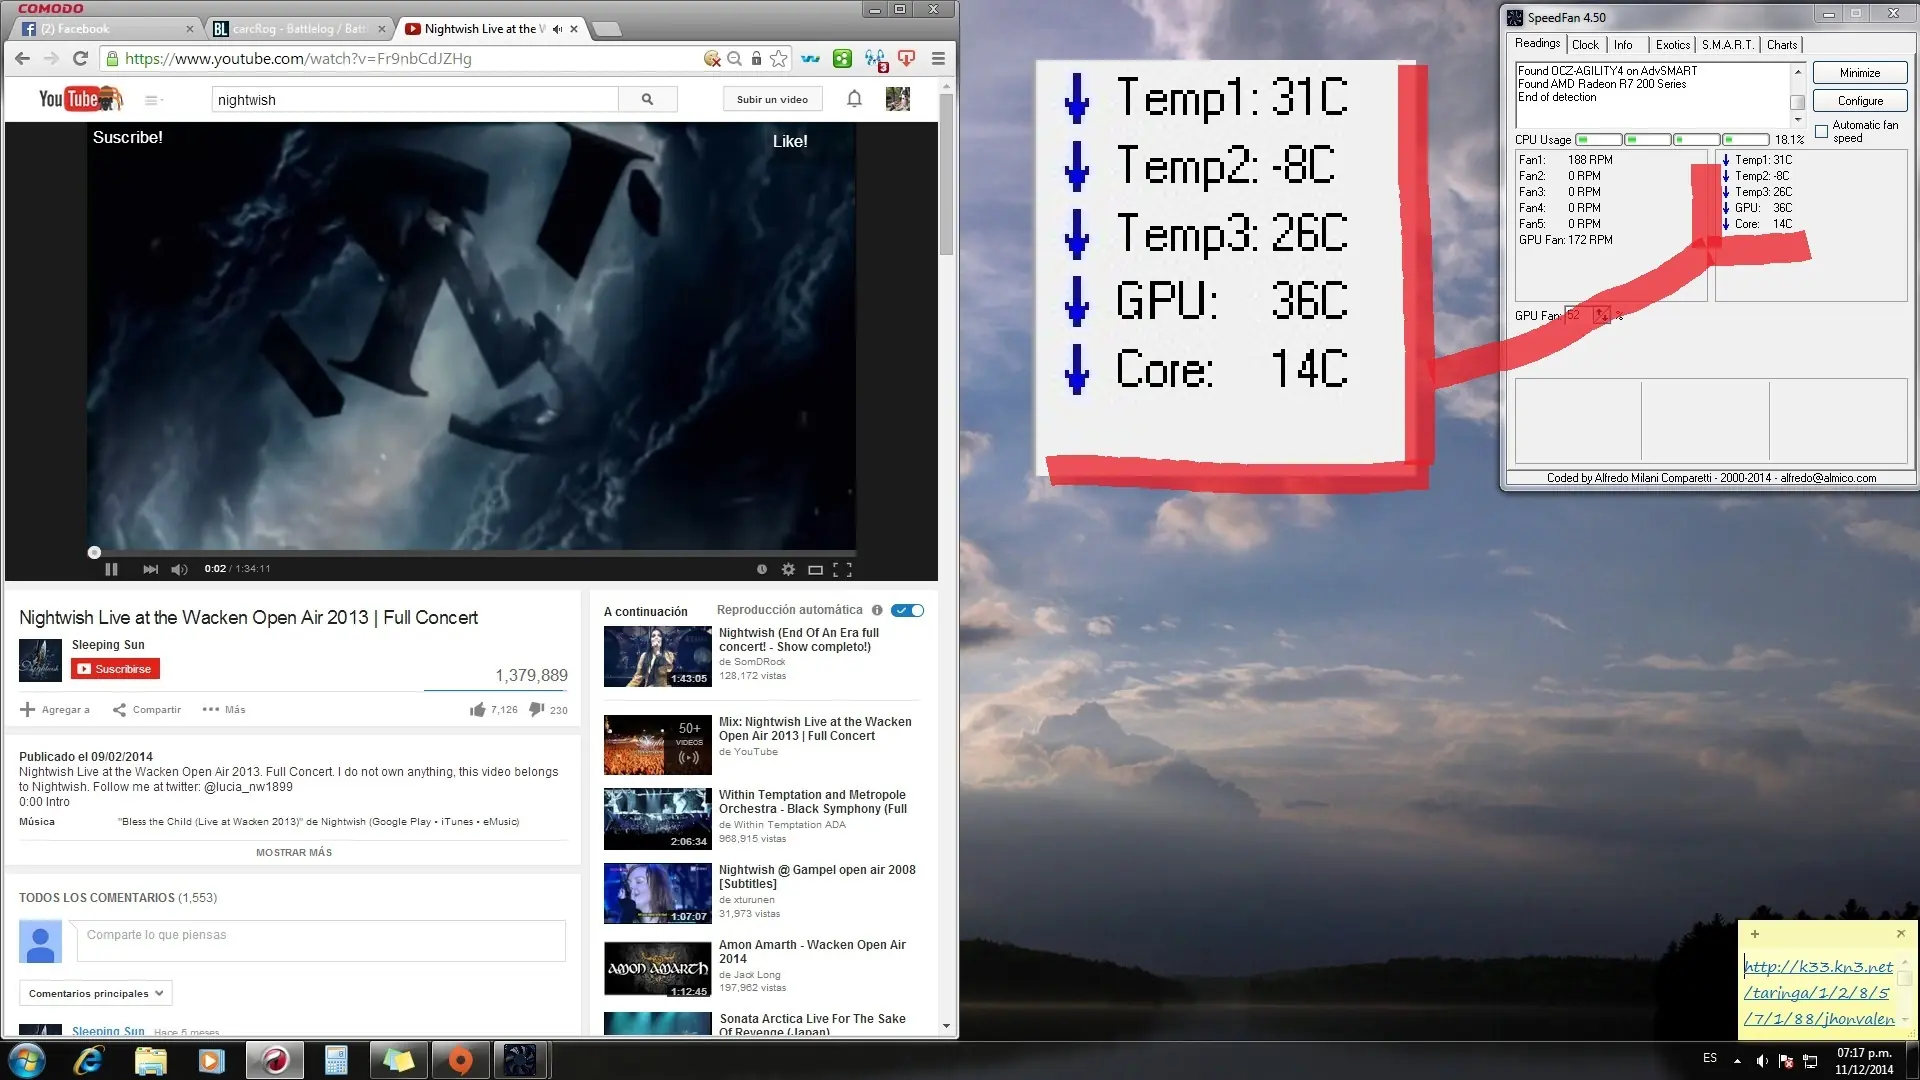Click the zoom magnifier icon in address bar
Screen dimensions: 1920x1080
734,59
